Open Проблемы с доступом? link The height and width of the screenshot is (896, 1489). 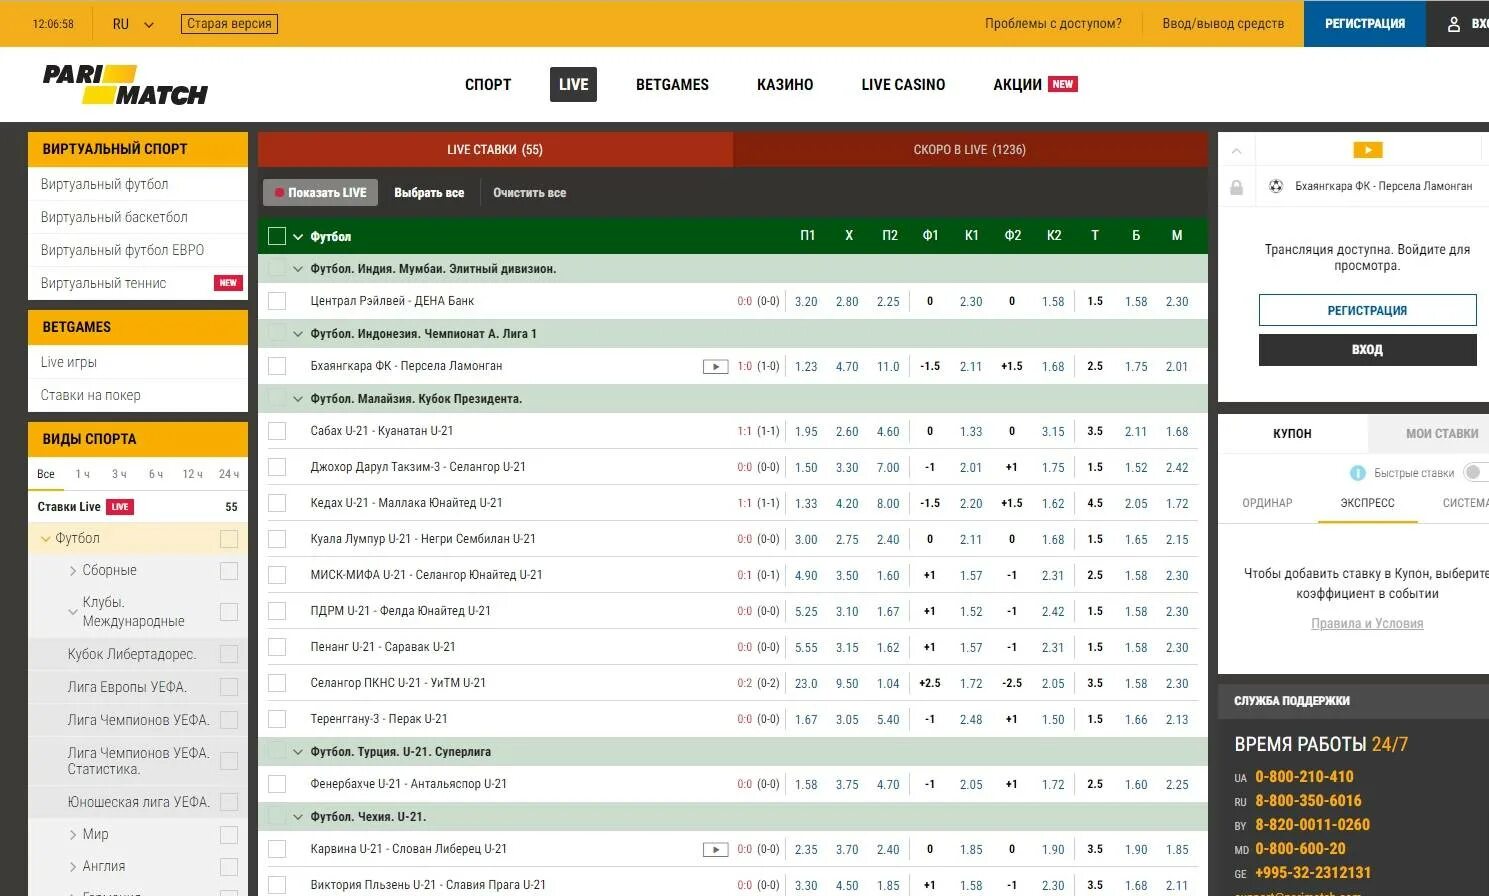pyautogui.click(x=1053, y=24)
